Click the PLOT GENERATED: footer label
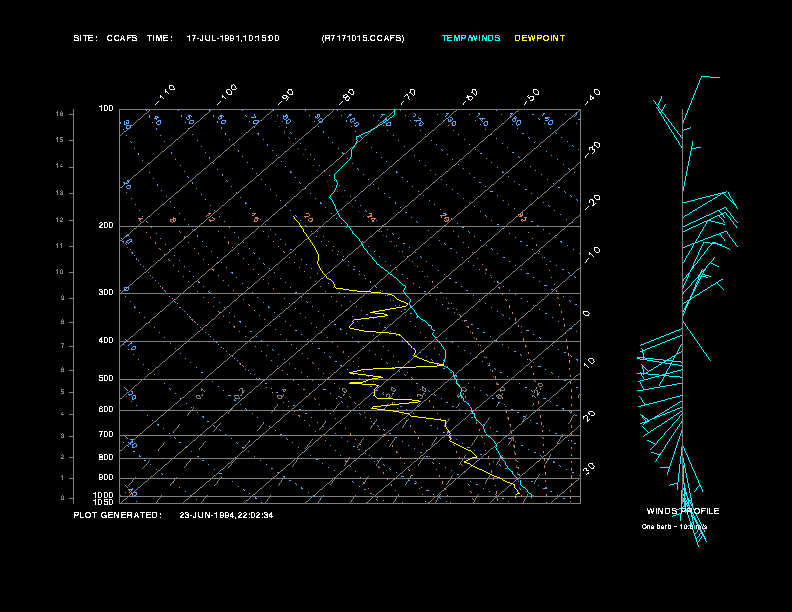Image resolution: width=792 pixels, height=612 pixels. pos(118,515)
